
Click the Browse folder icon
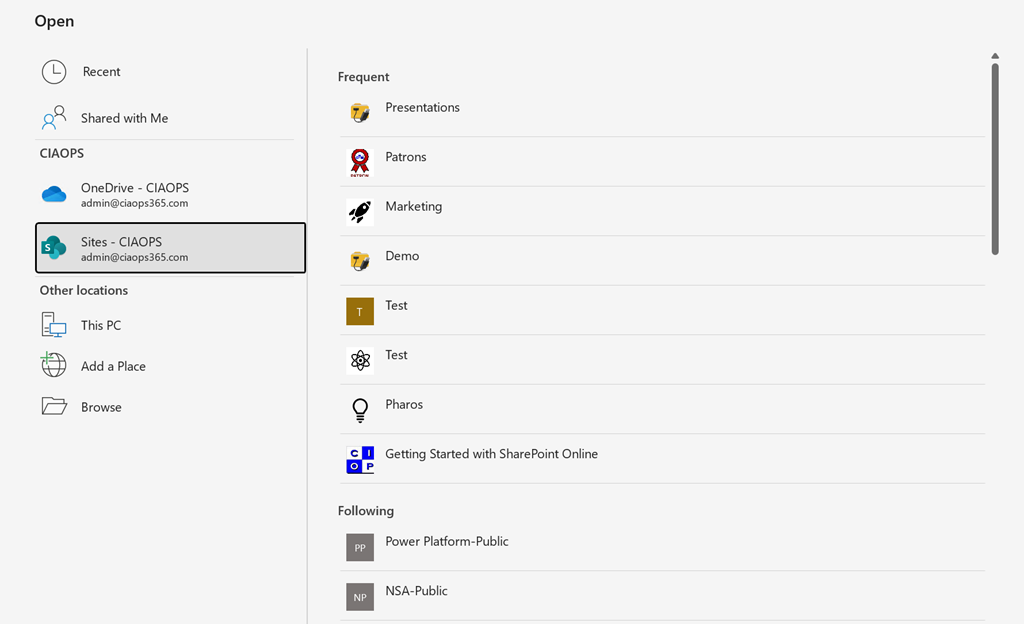coord(53,406)
